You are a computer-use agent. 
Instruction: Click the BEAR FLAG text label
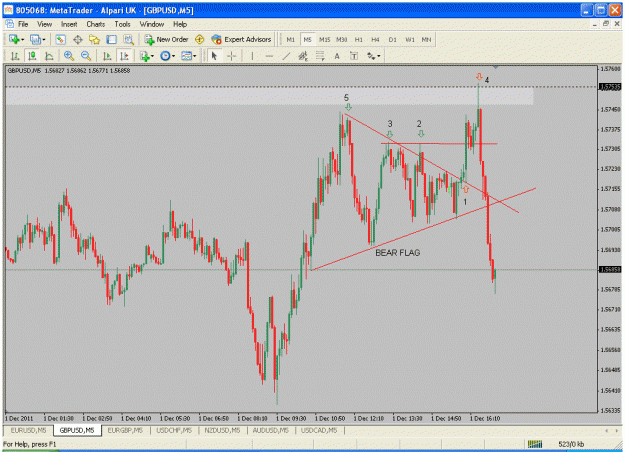(397, 253)
